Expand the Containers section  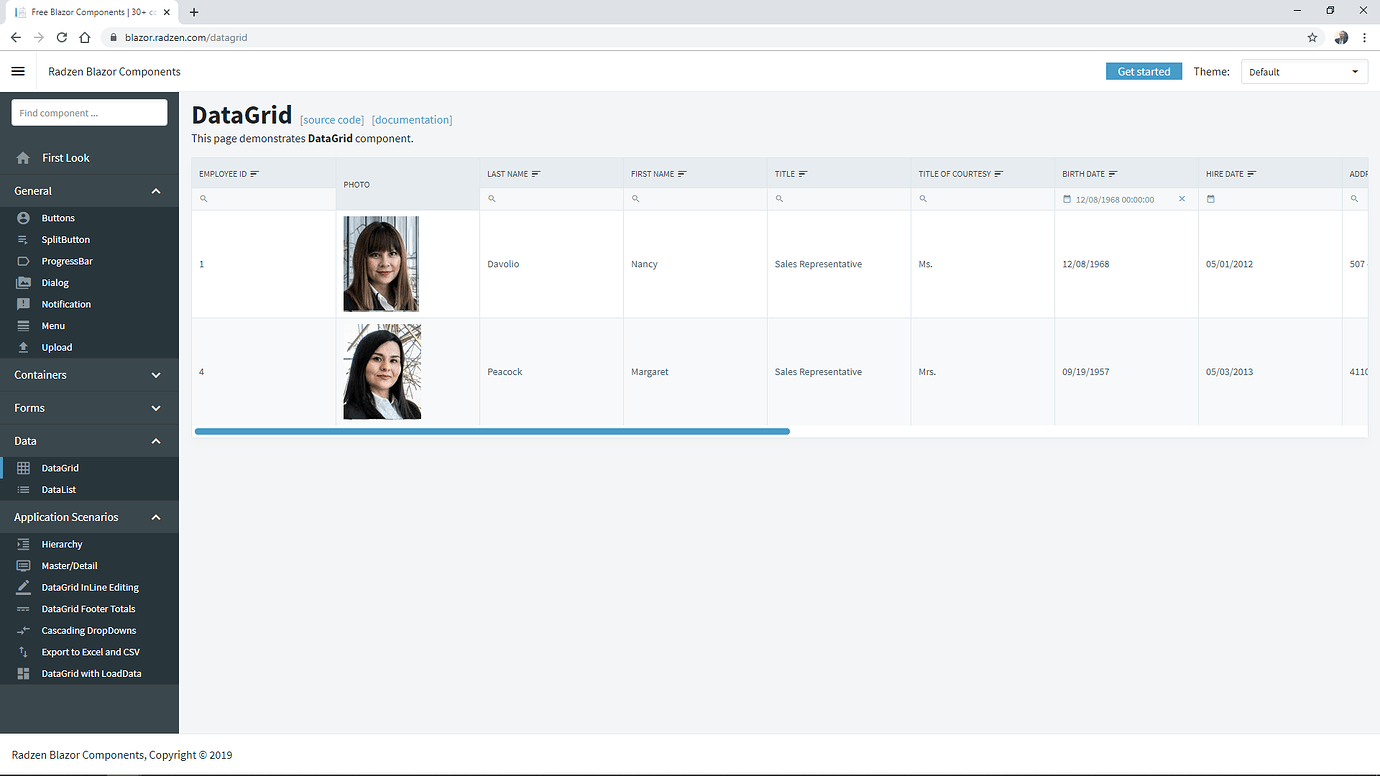point(156,375)
